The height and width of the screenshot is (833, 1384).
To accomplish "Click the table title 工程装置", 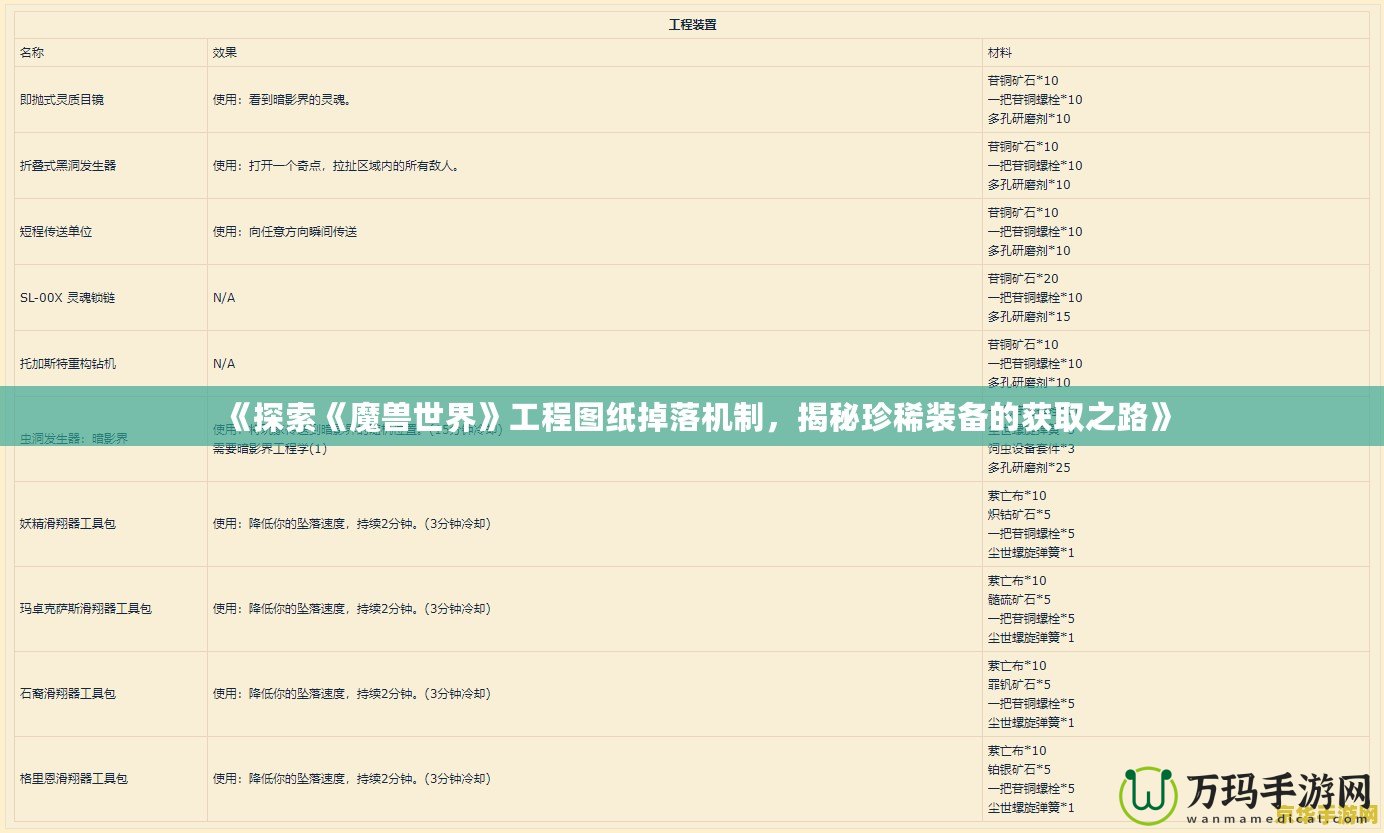I will [692, 25].
